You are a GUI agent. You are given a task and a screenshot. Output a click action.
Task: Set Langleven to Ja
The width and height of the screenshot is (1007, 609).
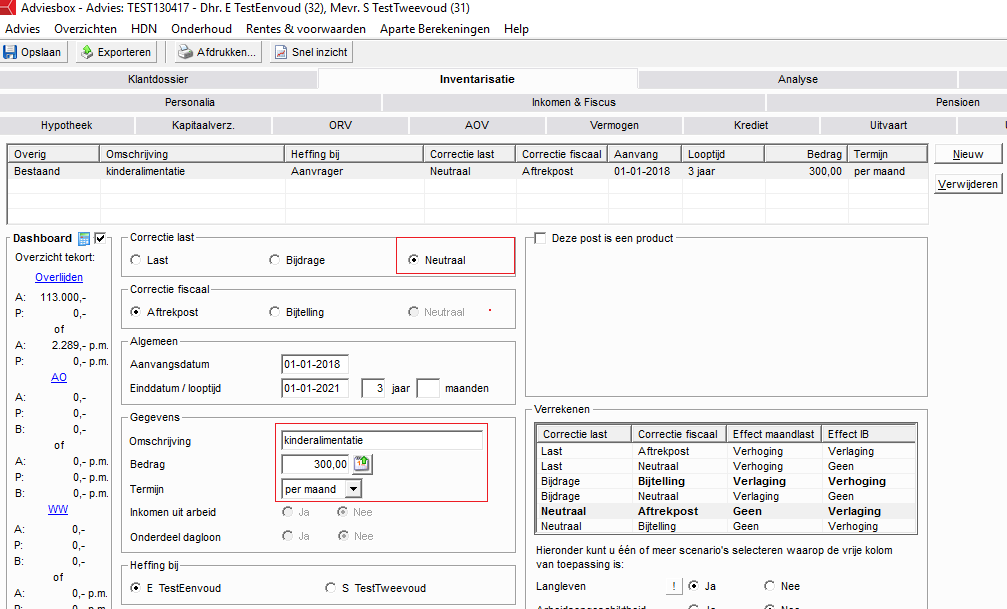pyautogui.click(x=693, y=586)
